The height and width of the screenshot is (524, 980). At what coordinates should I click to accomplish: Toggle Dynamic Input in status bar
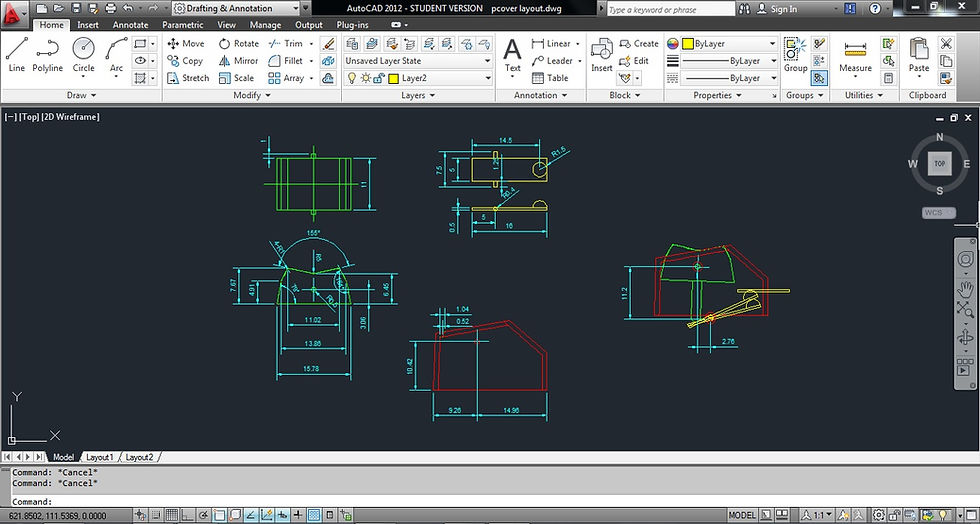pyautogui.click(x=282, y=515)
